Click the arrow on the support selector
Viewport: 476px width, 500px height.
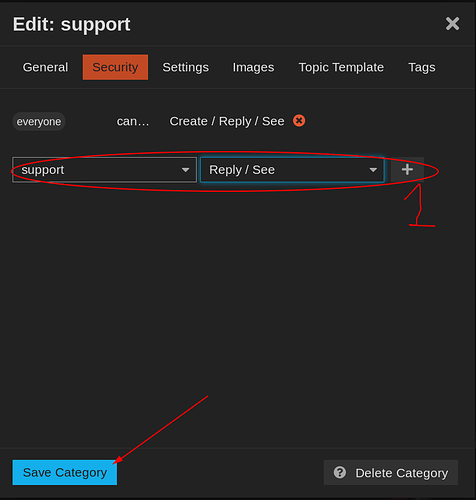[186, 170]
